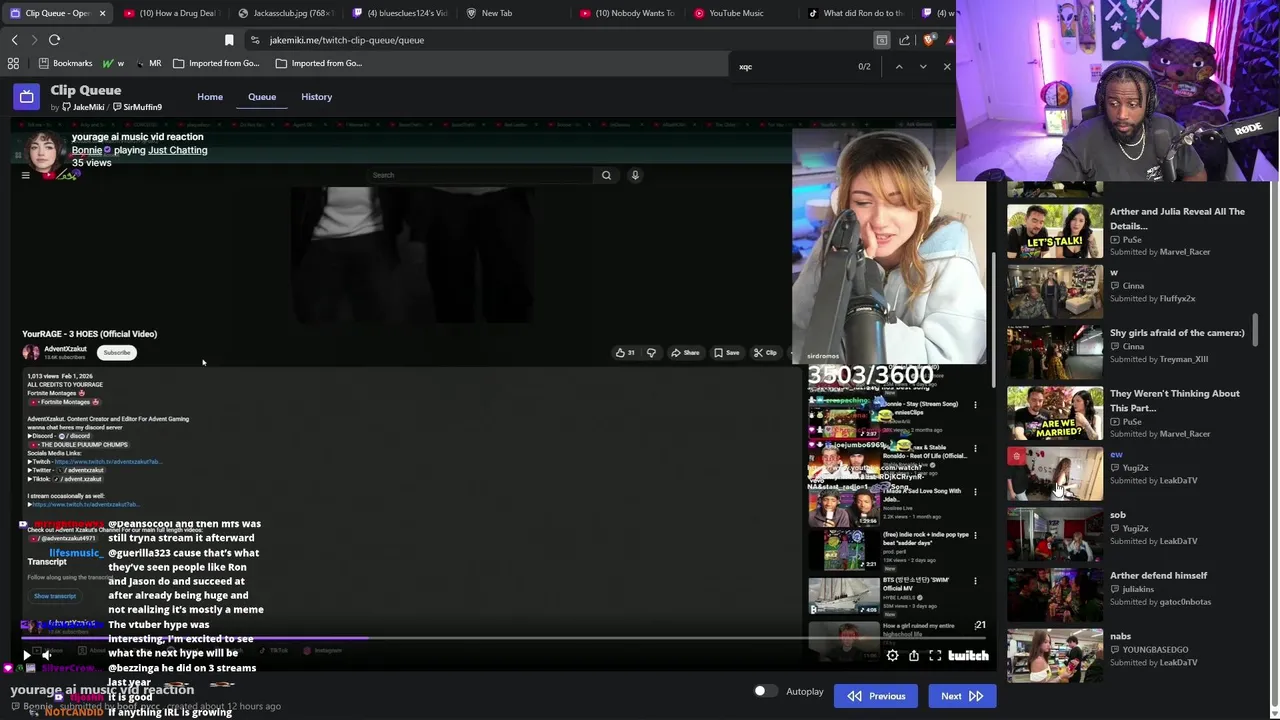
Task: Open the Bookmarks folder in bookmarks bar
Action: (64, 63)
